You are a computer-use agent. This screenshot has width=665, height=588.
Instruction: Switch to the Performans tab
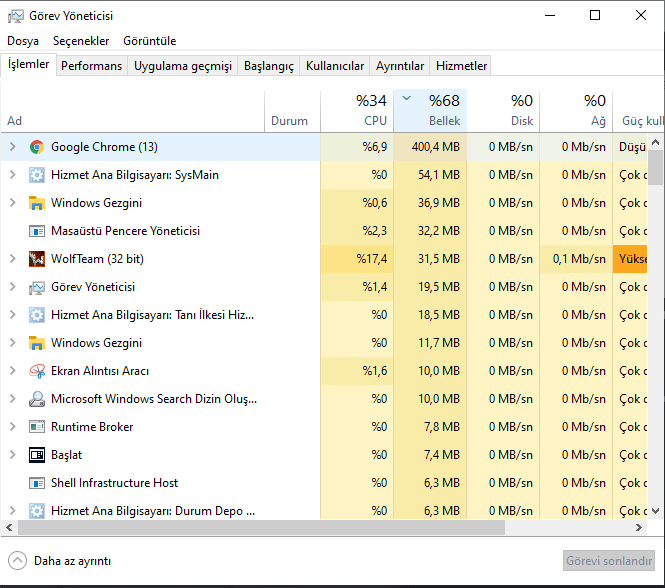coord(92,66)
